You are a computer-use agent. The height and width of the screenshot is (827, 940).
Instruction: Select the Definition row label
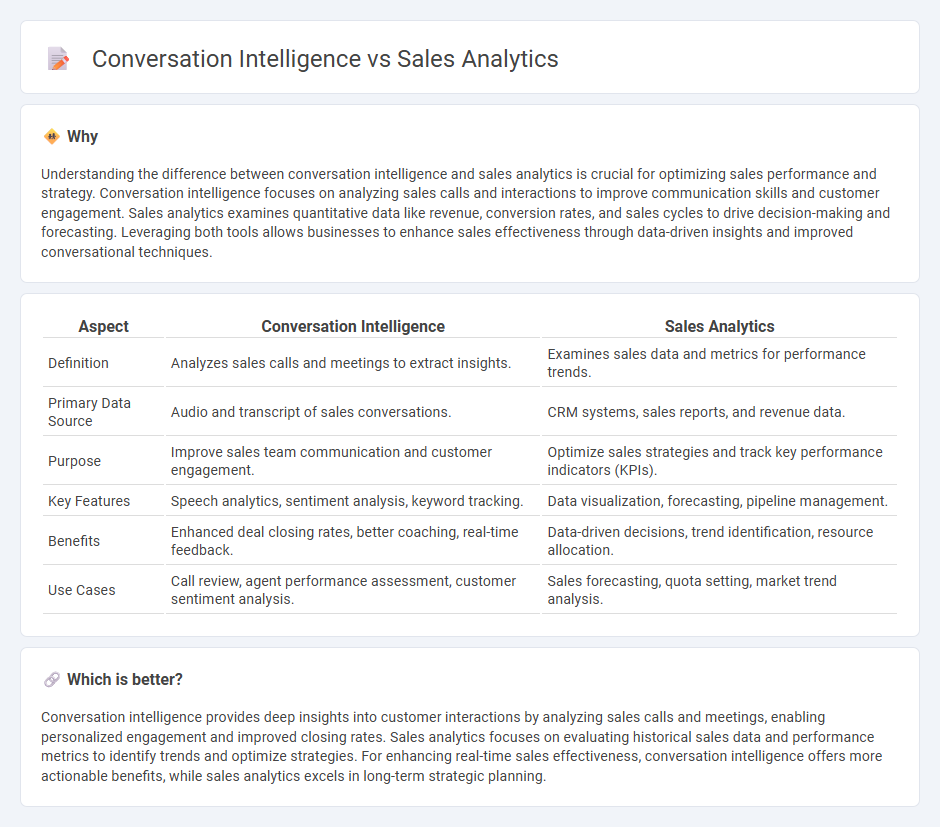[78, 363]
